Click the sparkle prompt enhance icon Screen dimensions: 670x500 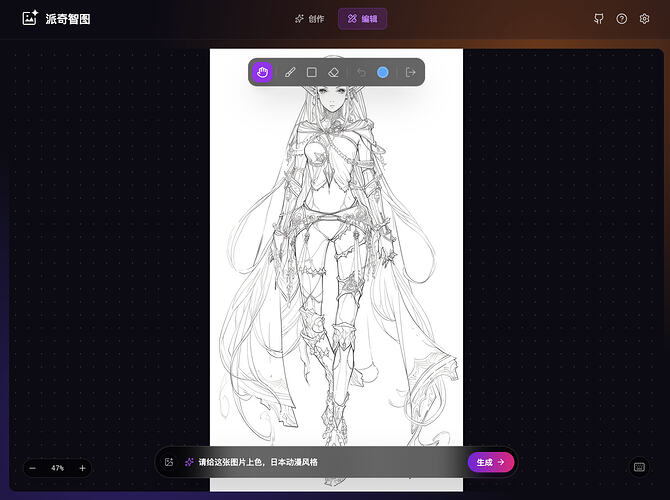189,462
